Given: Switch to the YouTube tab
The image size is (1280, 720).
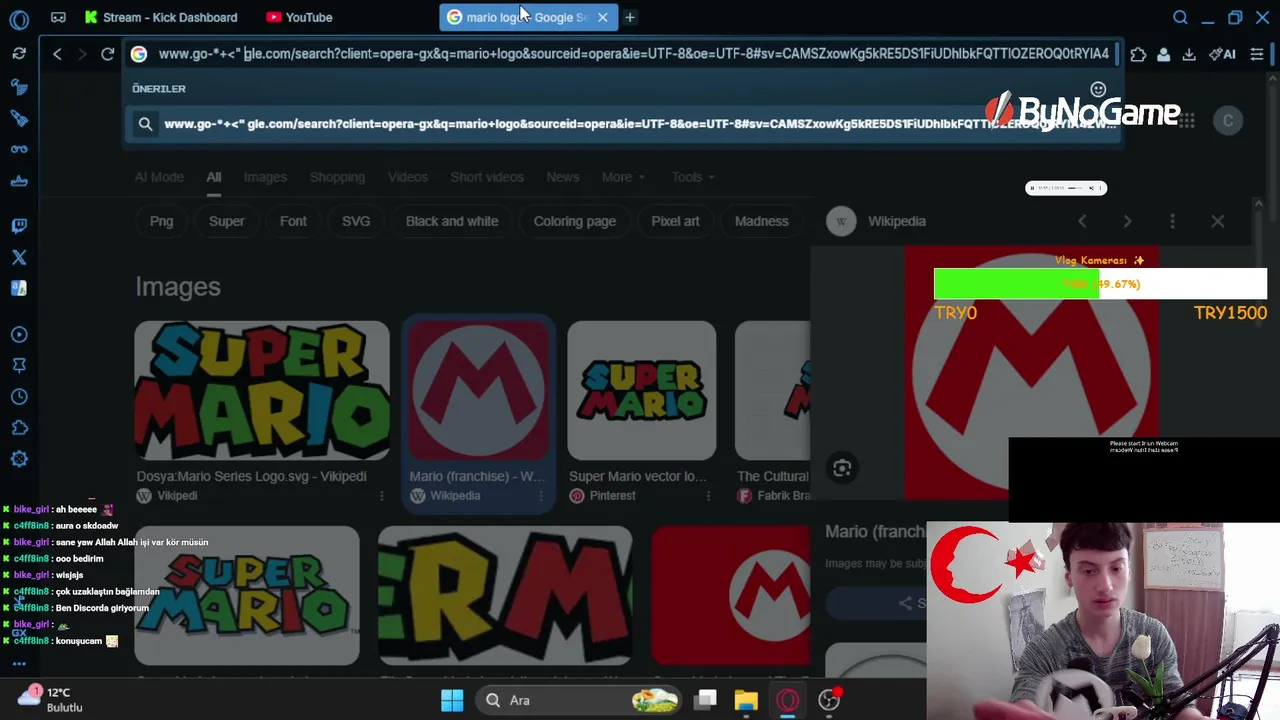Looking at the screenshot, I should [300, 17].
